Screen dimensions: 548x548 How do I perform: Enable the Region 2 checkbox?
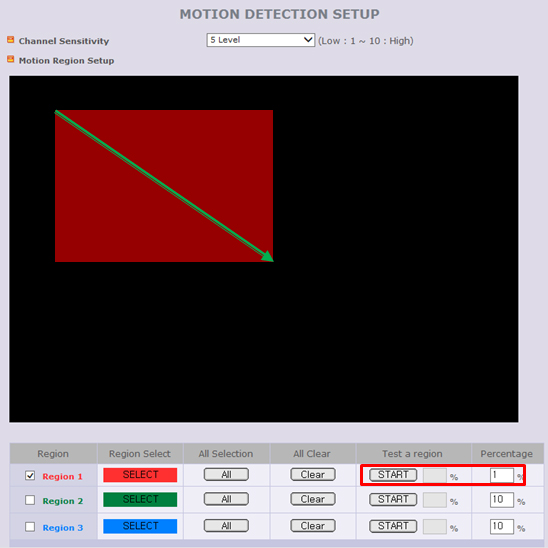click(30, 500)
